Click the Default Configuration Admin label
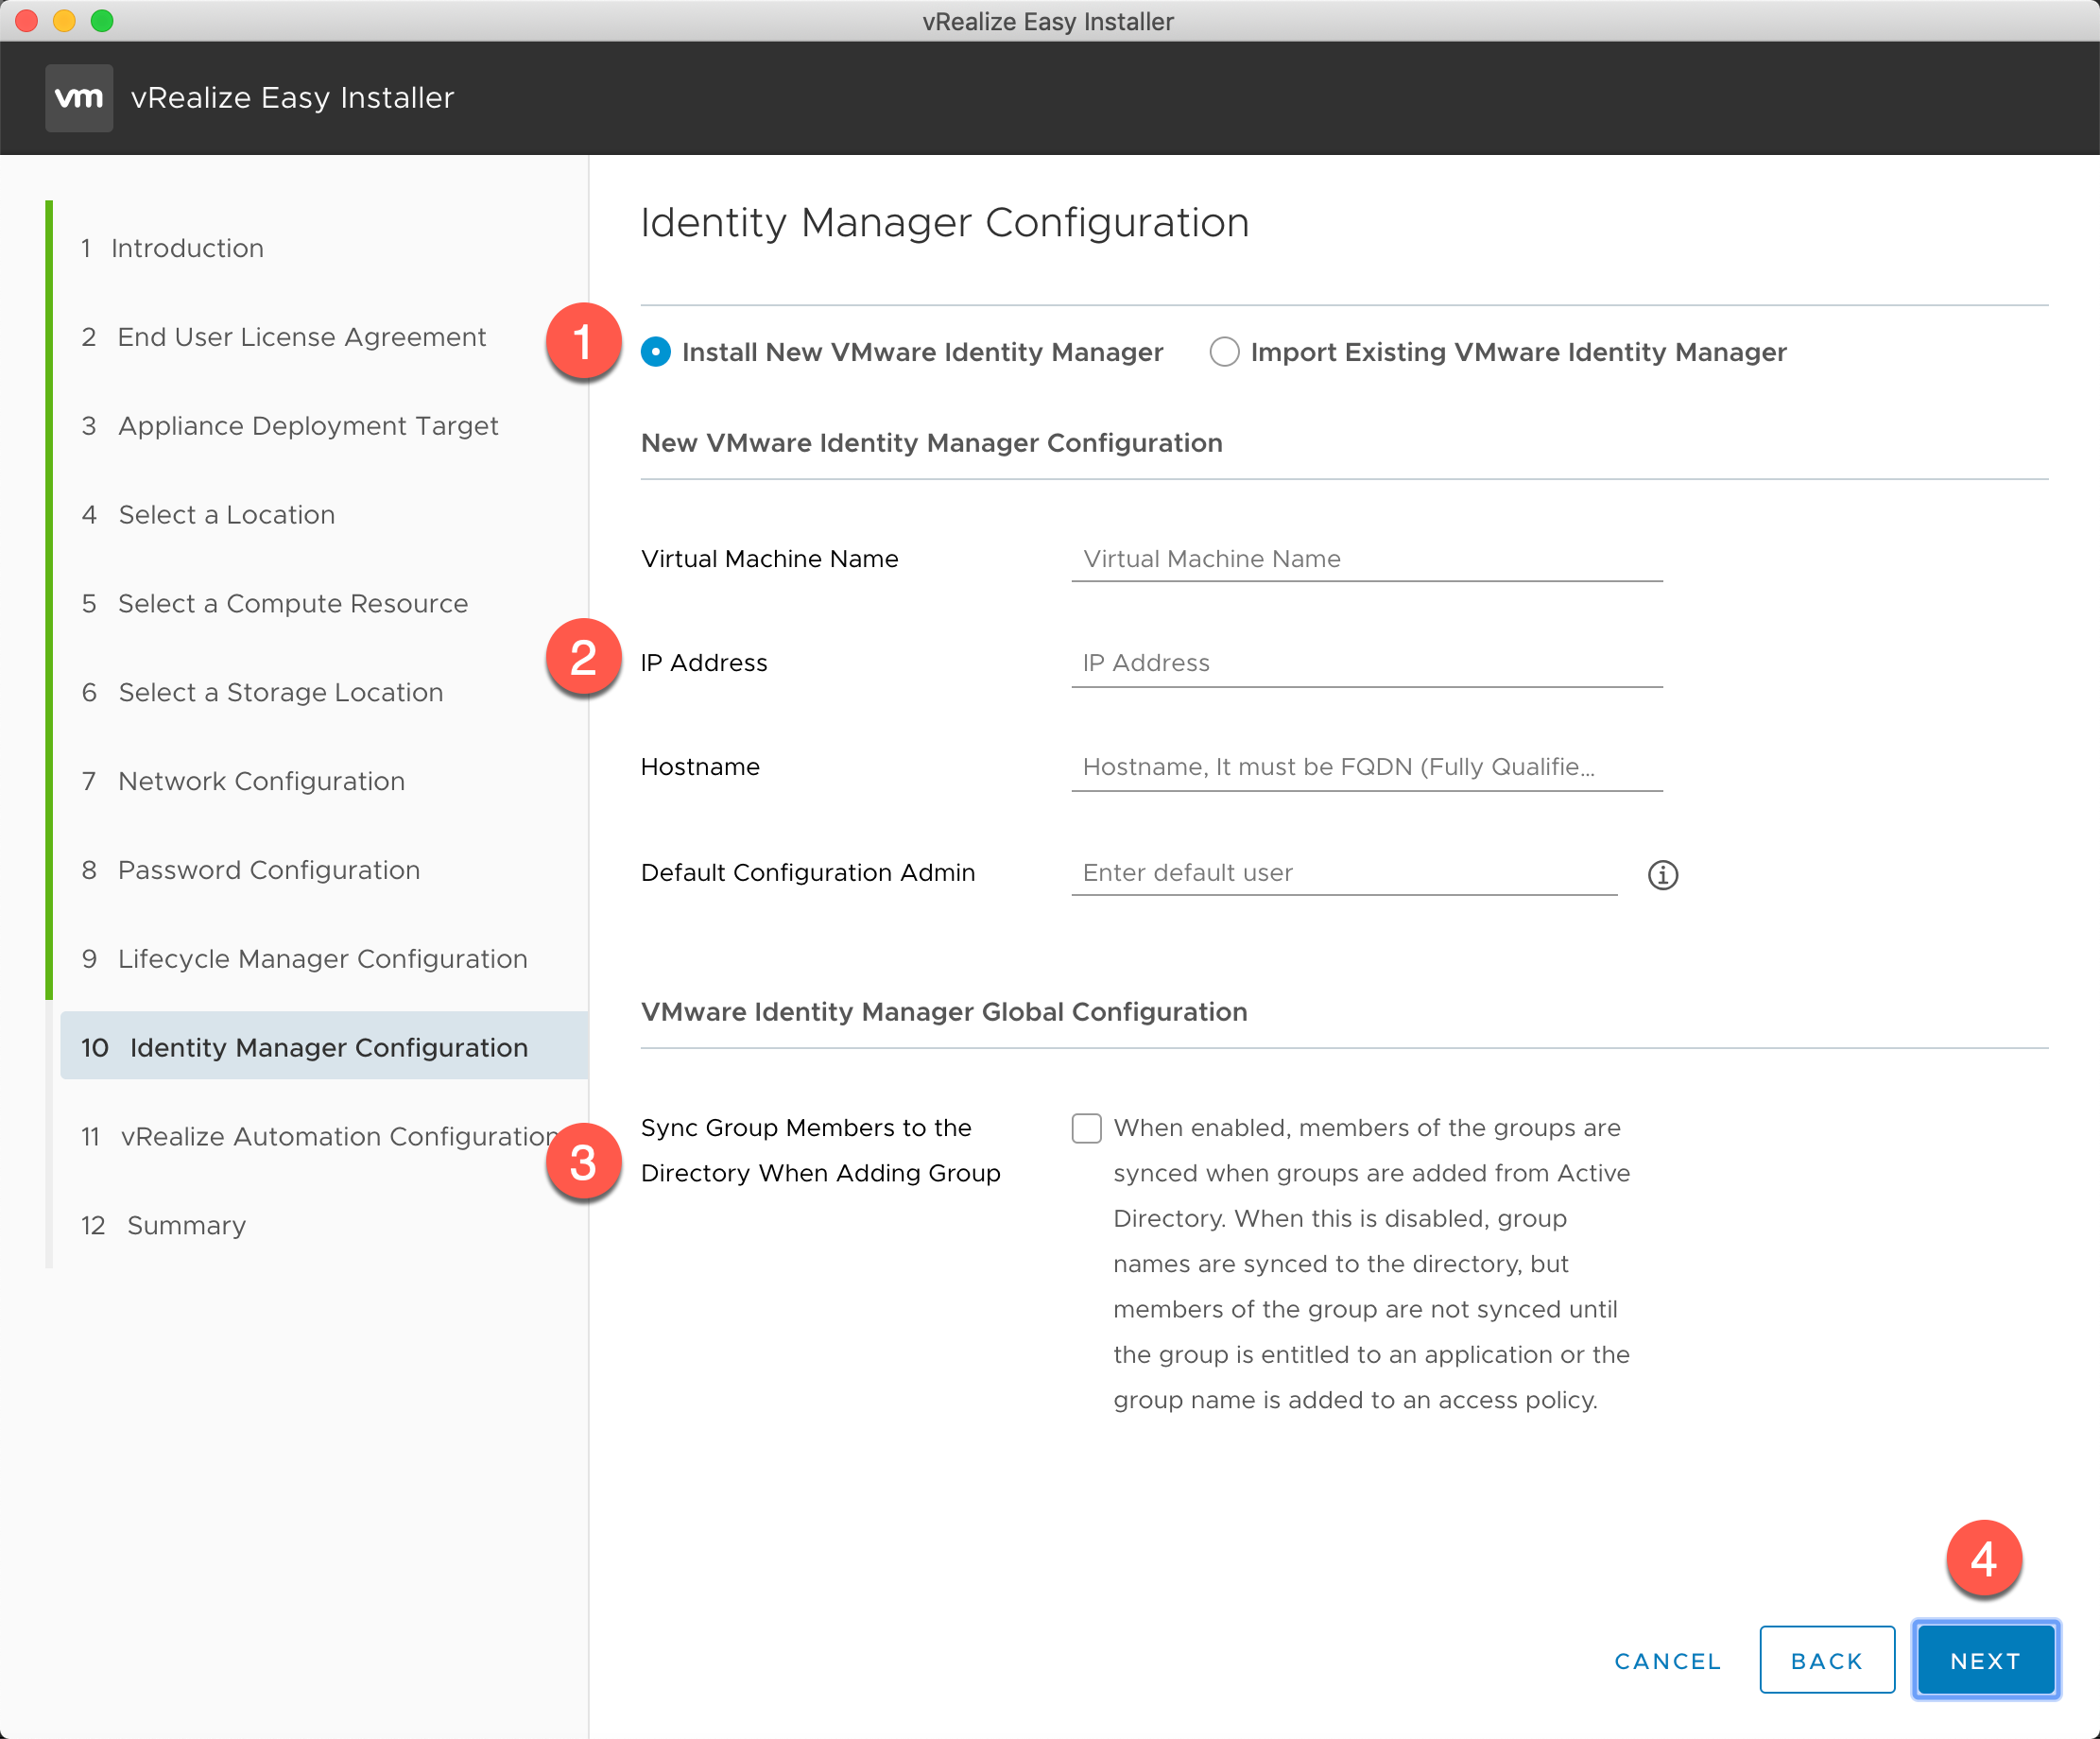The width and height of the screenshot is (2100, 1739). click(x=808, y=873)
